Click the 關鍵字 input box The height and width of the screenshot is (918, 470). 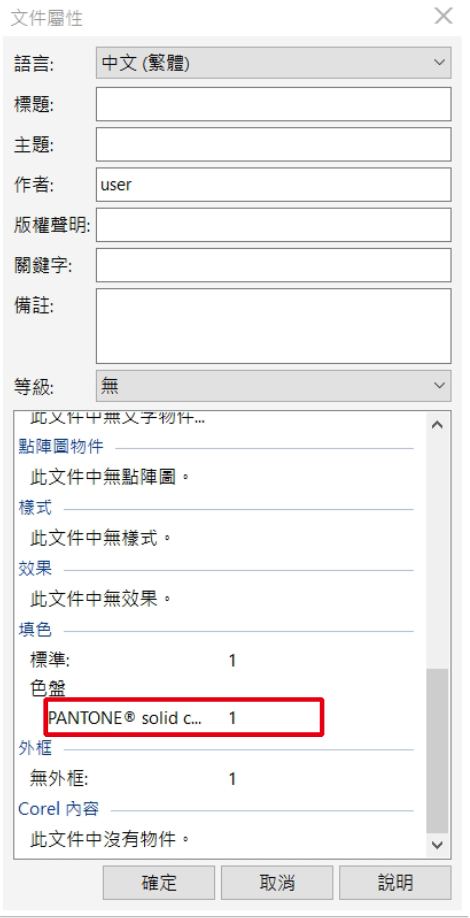pyautogui.click(x=273, y=265)
